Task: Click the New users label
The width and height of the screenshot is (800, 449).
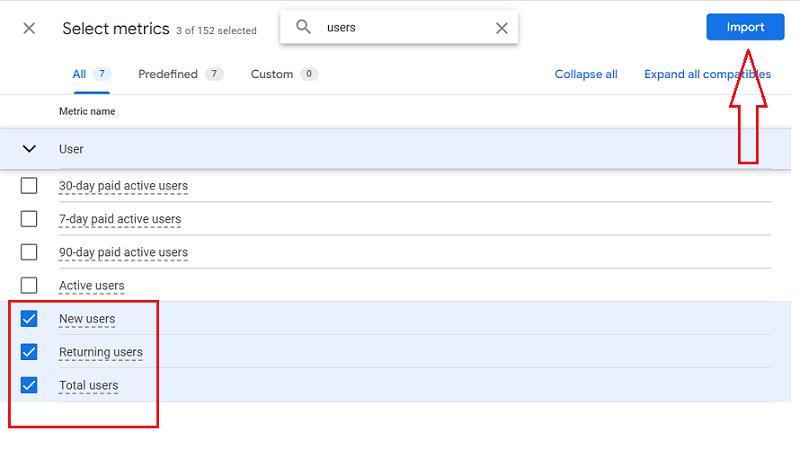Action: 87,319
